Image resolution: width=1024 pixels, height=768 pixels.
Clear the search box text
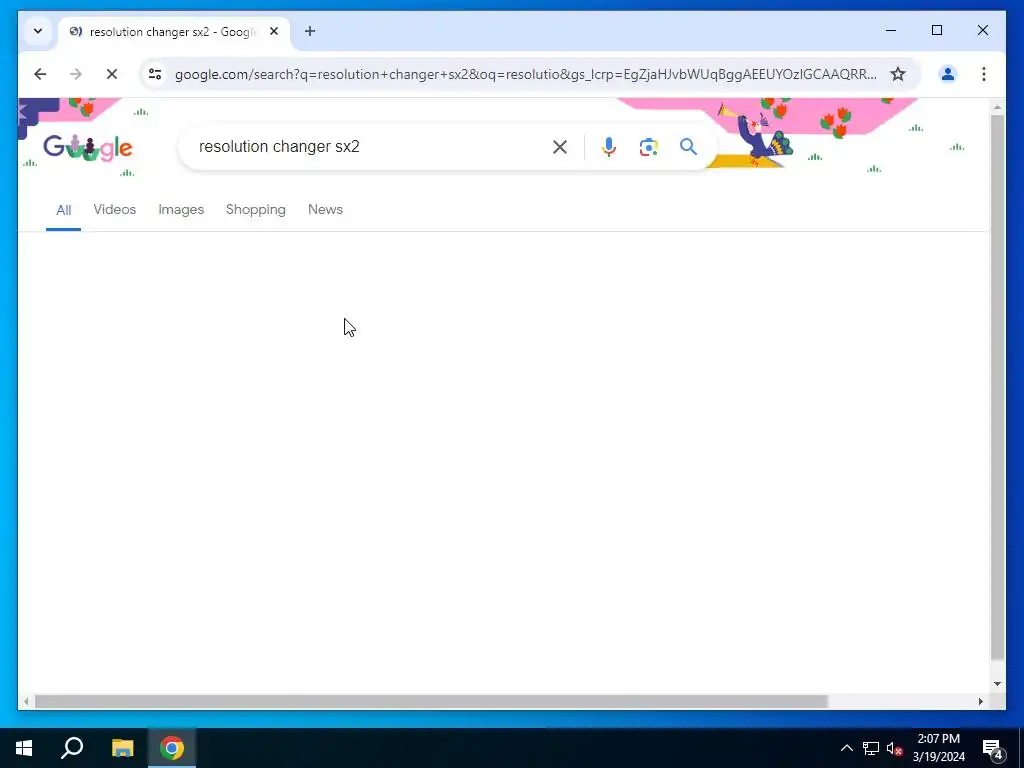click(x=560, y=147)
